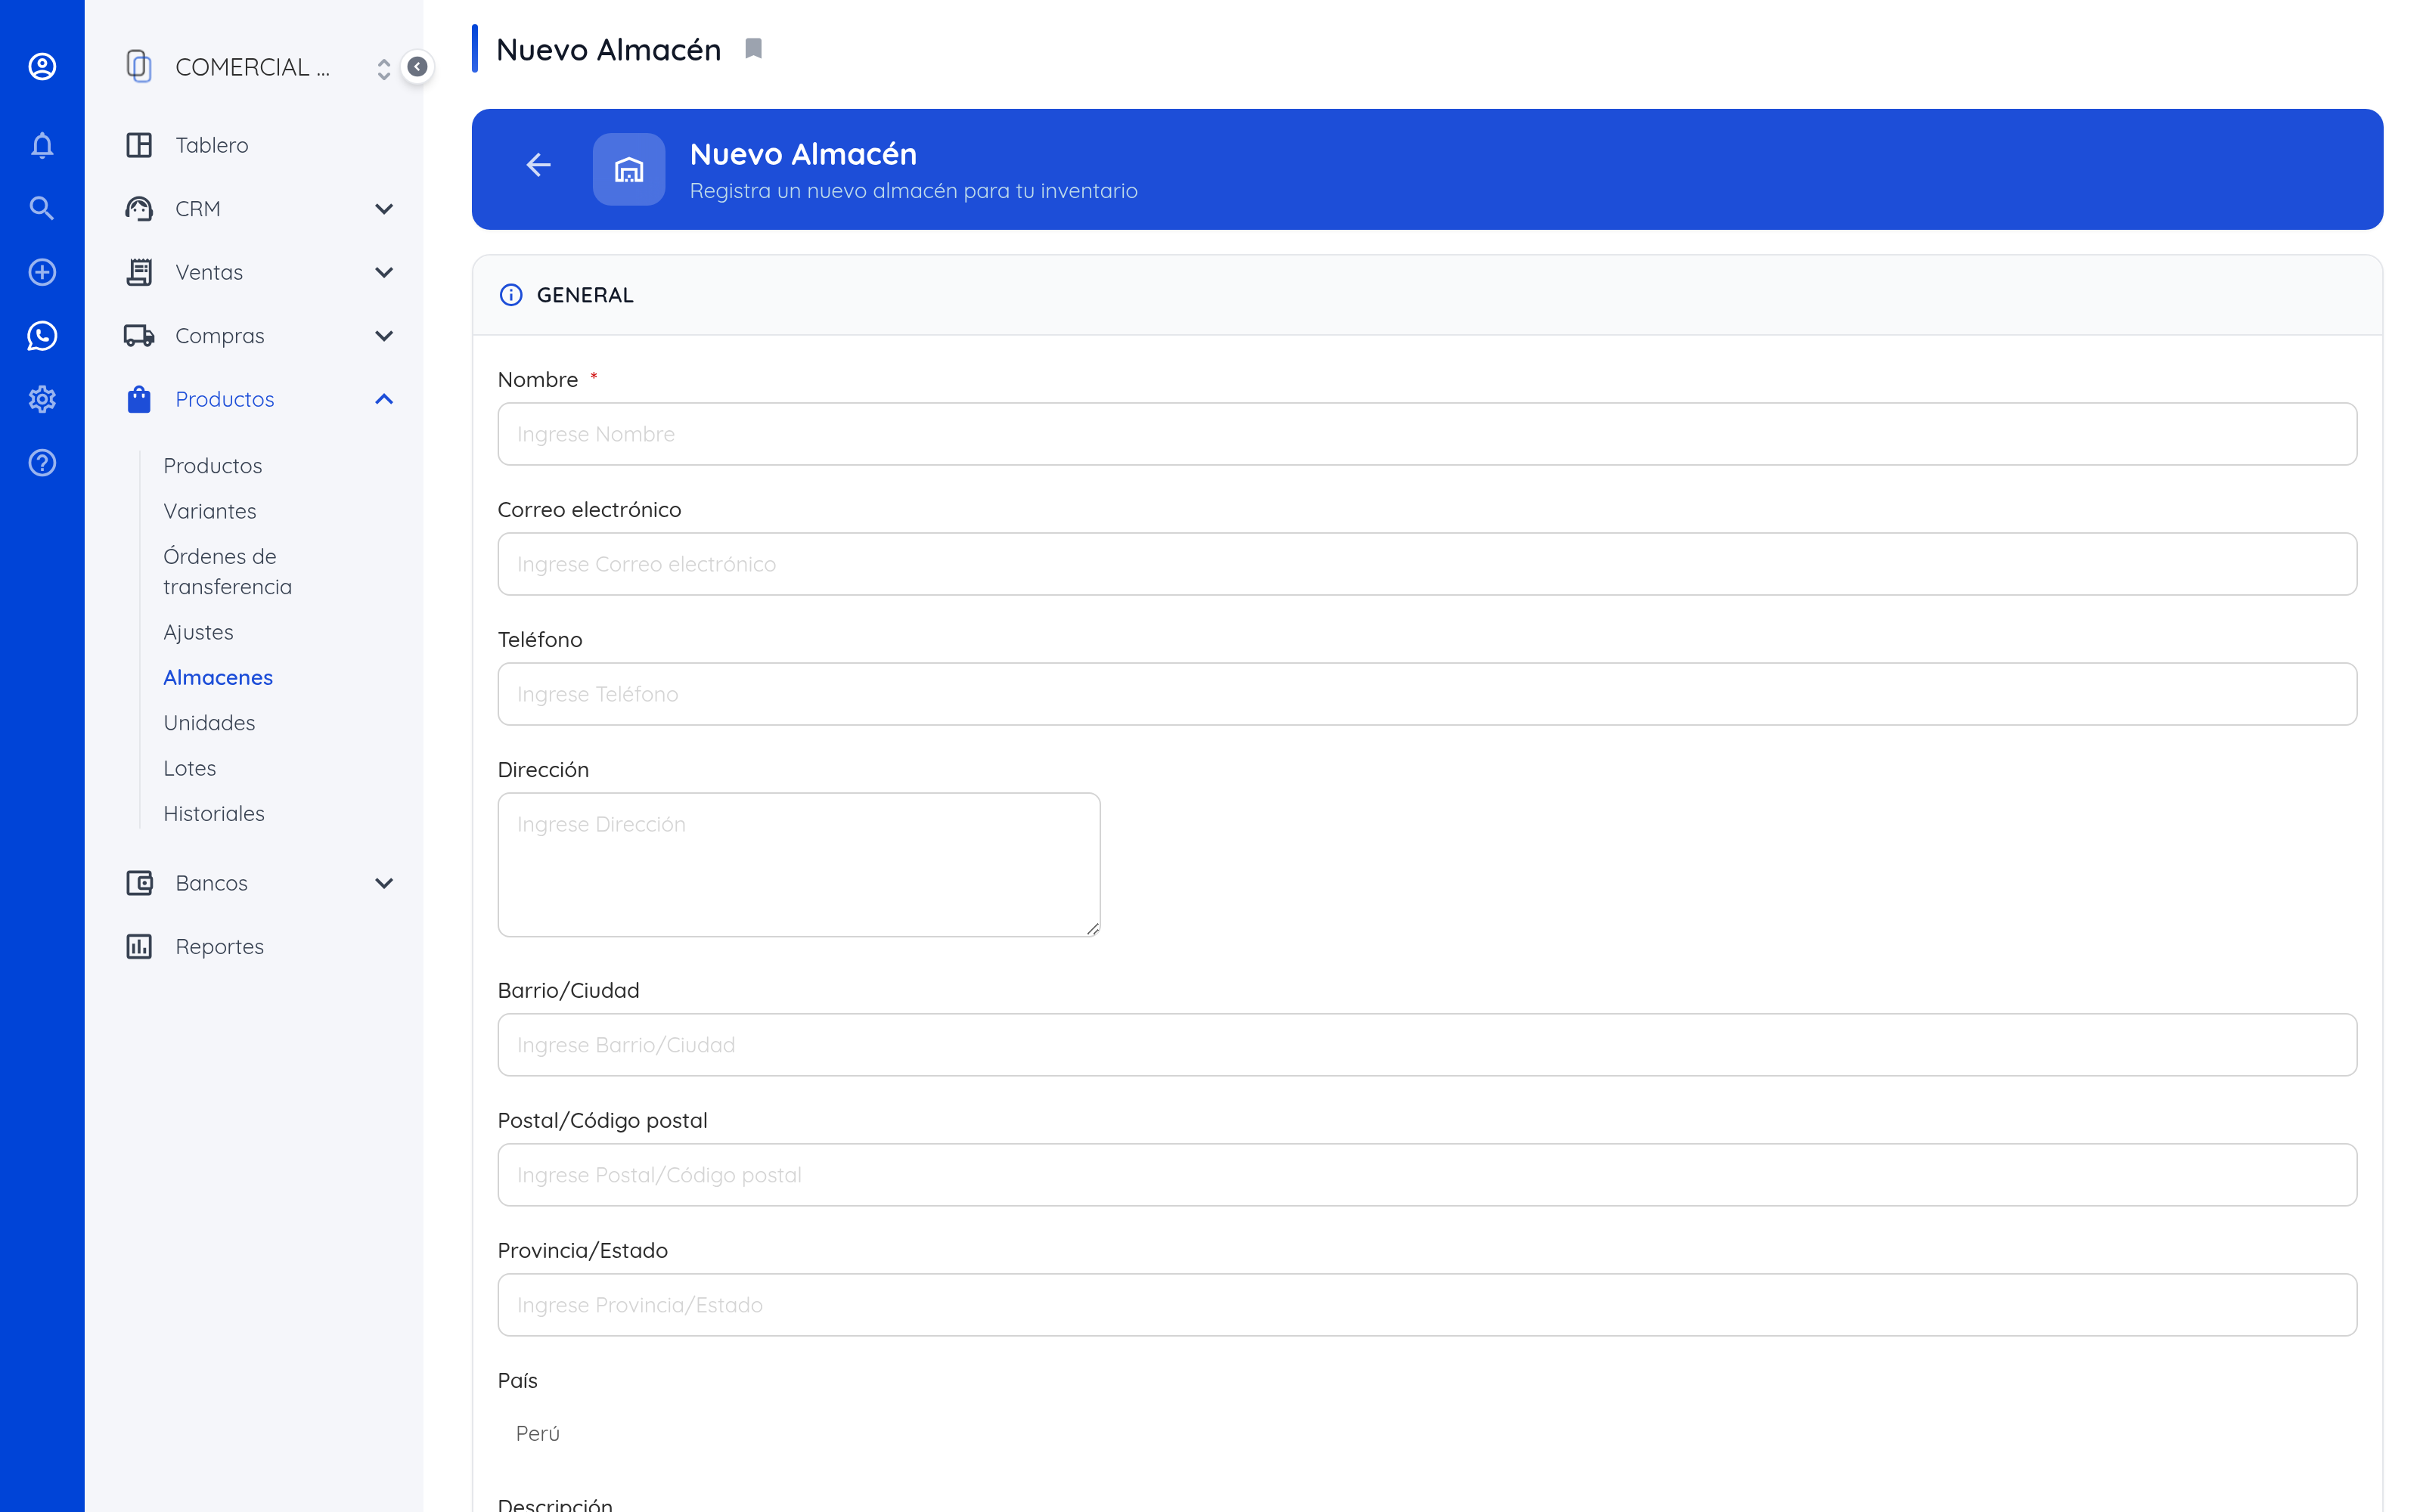The width and height of the screenshot is (2420, 1512).
Task: Click the Productos shopping bag icon
Action: tap(139, 399)
